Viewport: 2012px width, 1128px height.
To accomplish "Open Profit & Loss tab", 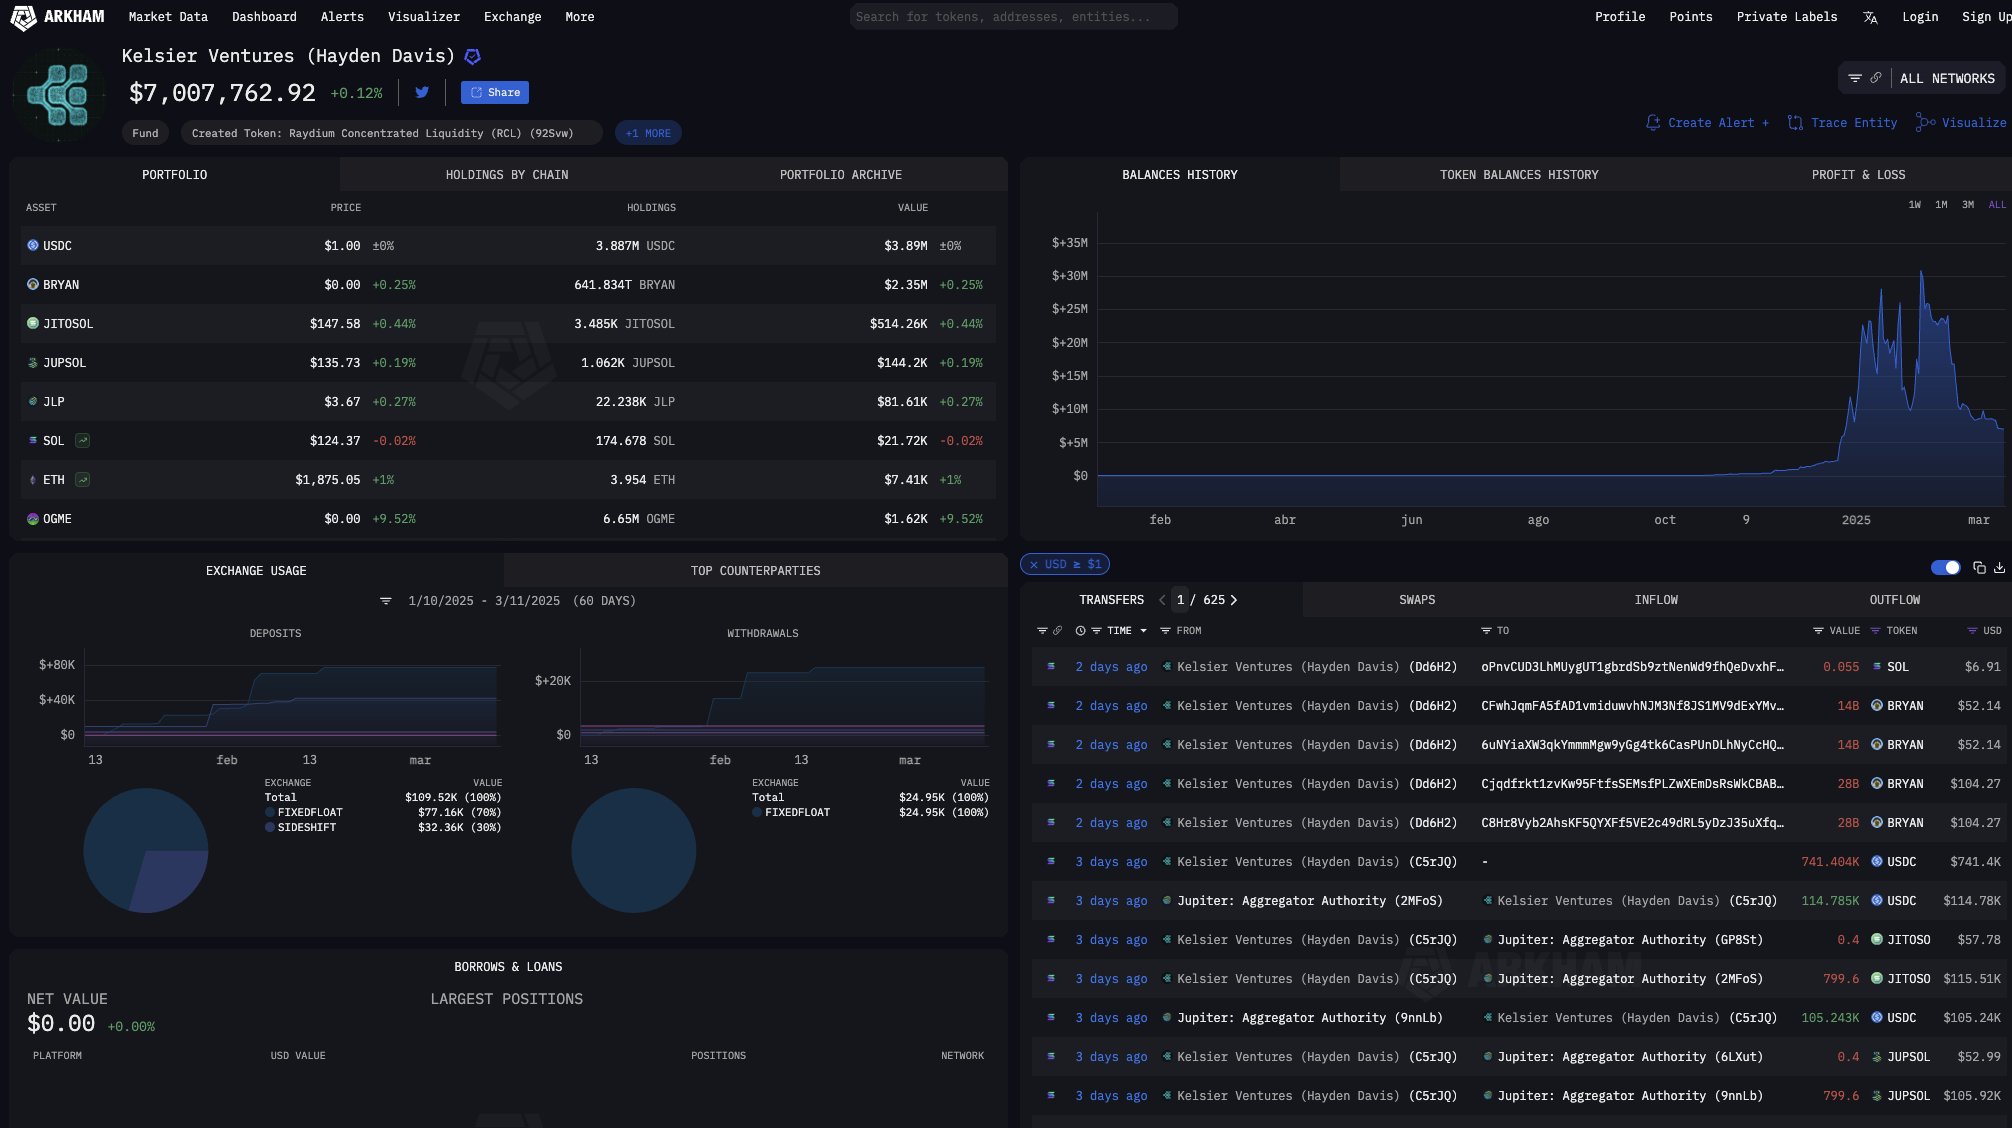I will [x=1858, y=175].
